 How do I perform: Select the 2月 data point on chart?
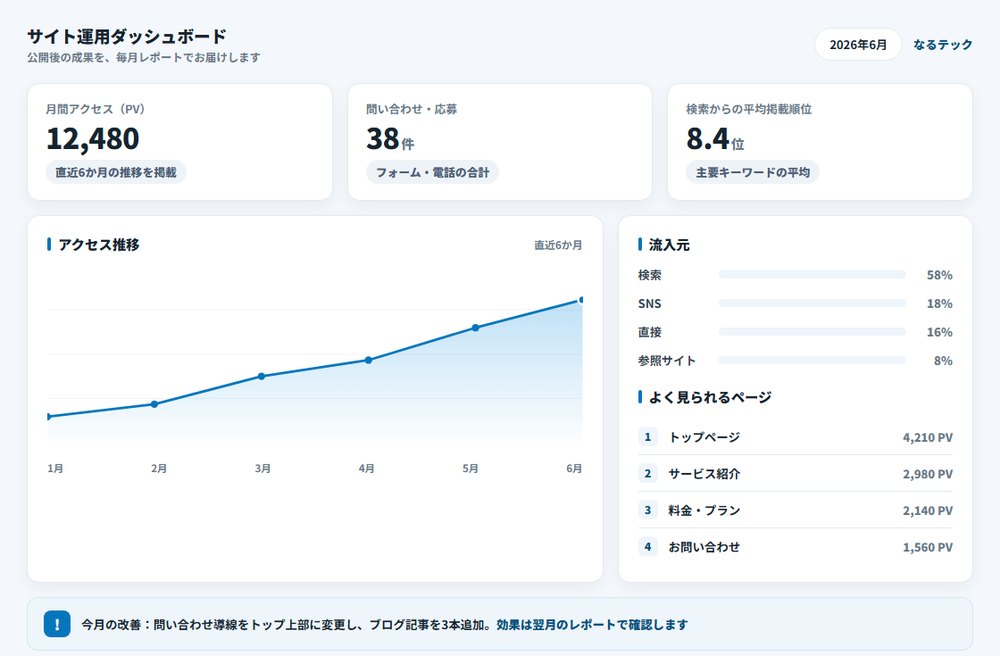tap(154, 404)
